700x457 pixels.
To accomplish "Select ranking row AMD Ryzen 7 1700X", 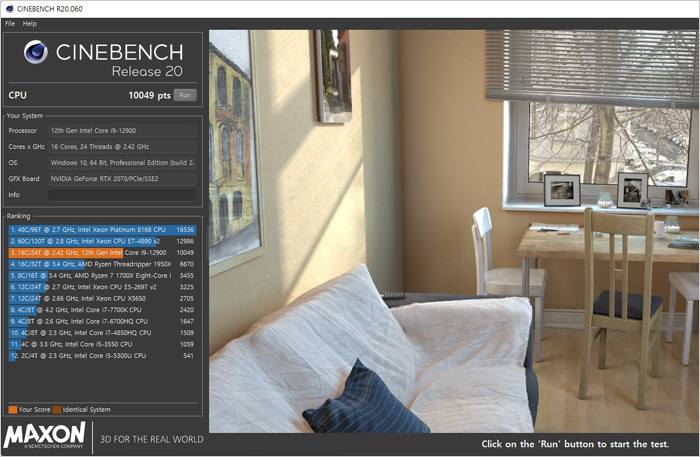I will click(102, 275).
